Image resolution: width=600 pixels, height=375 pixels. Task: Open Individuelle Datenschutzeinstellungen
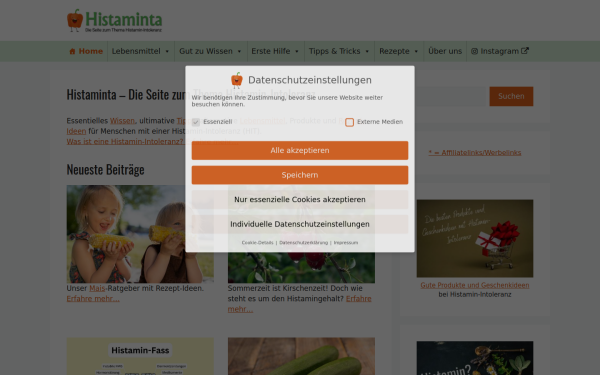coord(300,224)
